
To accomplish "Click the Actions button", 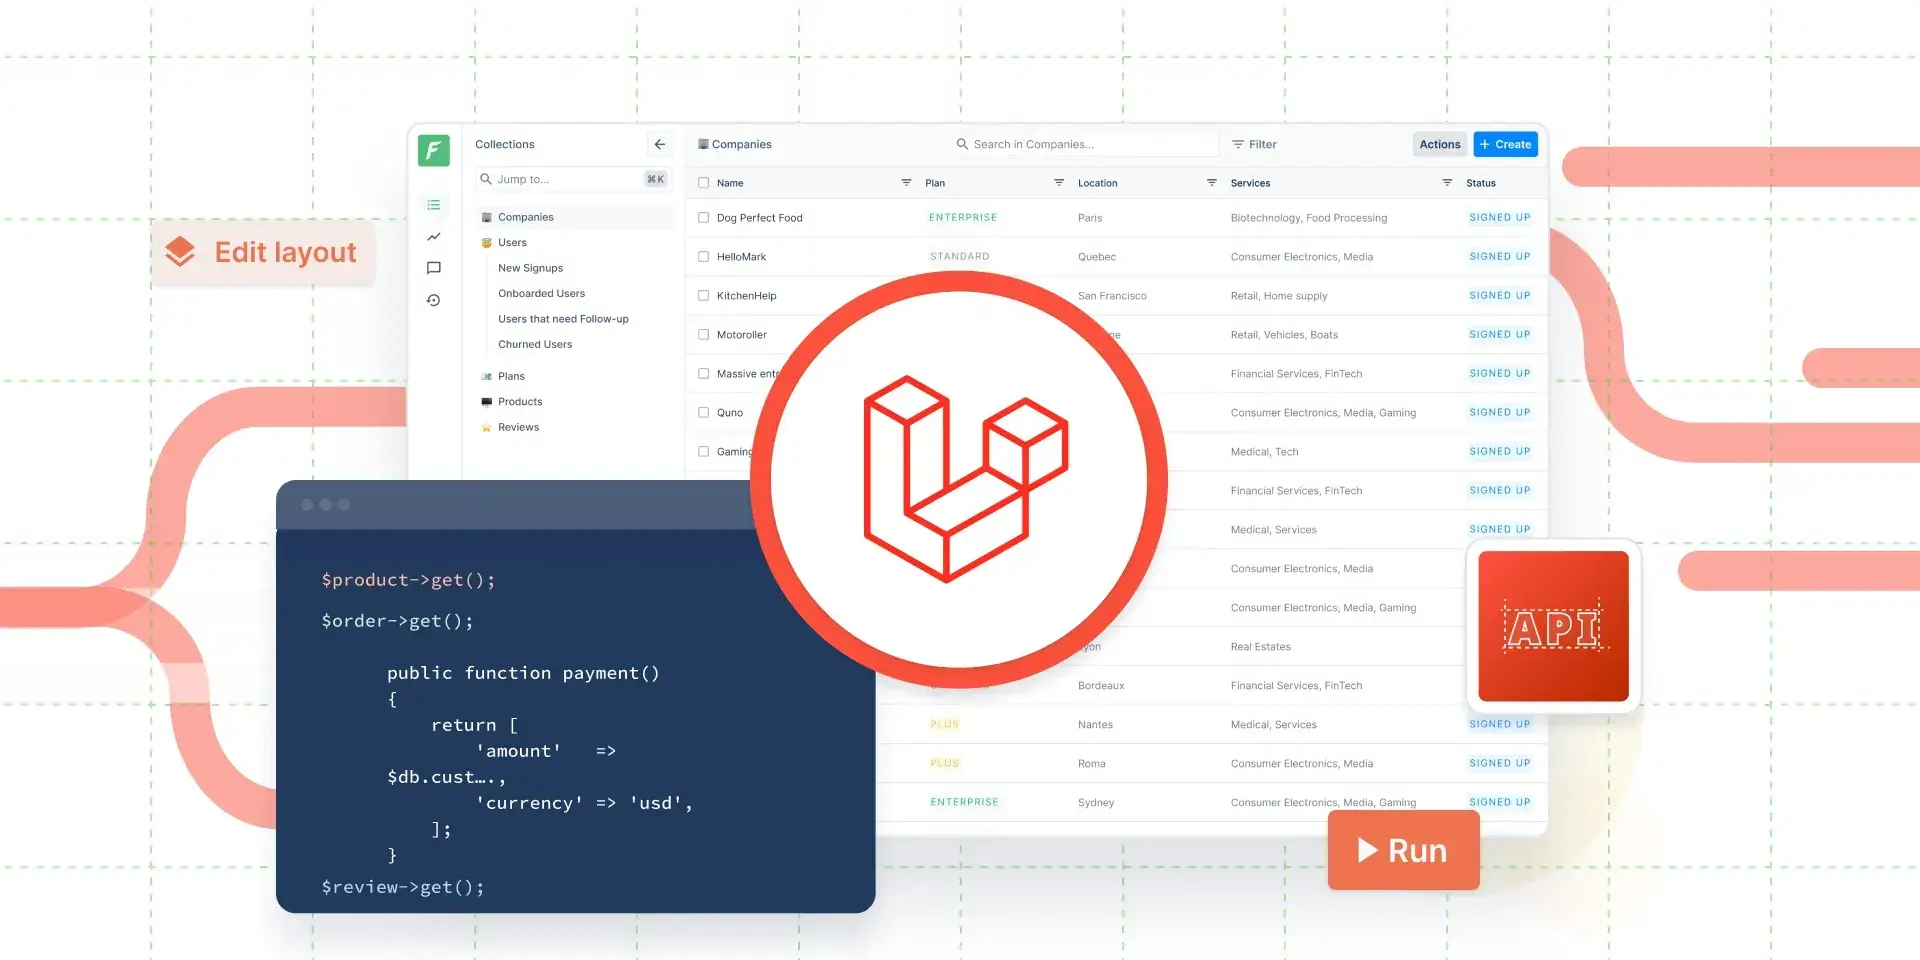I will click(x=1439, y=144).
